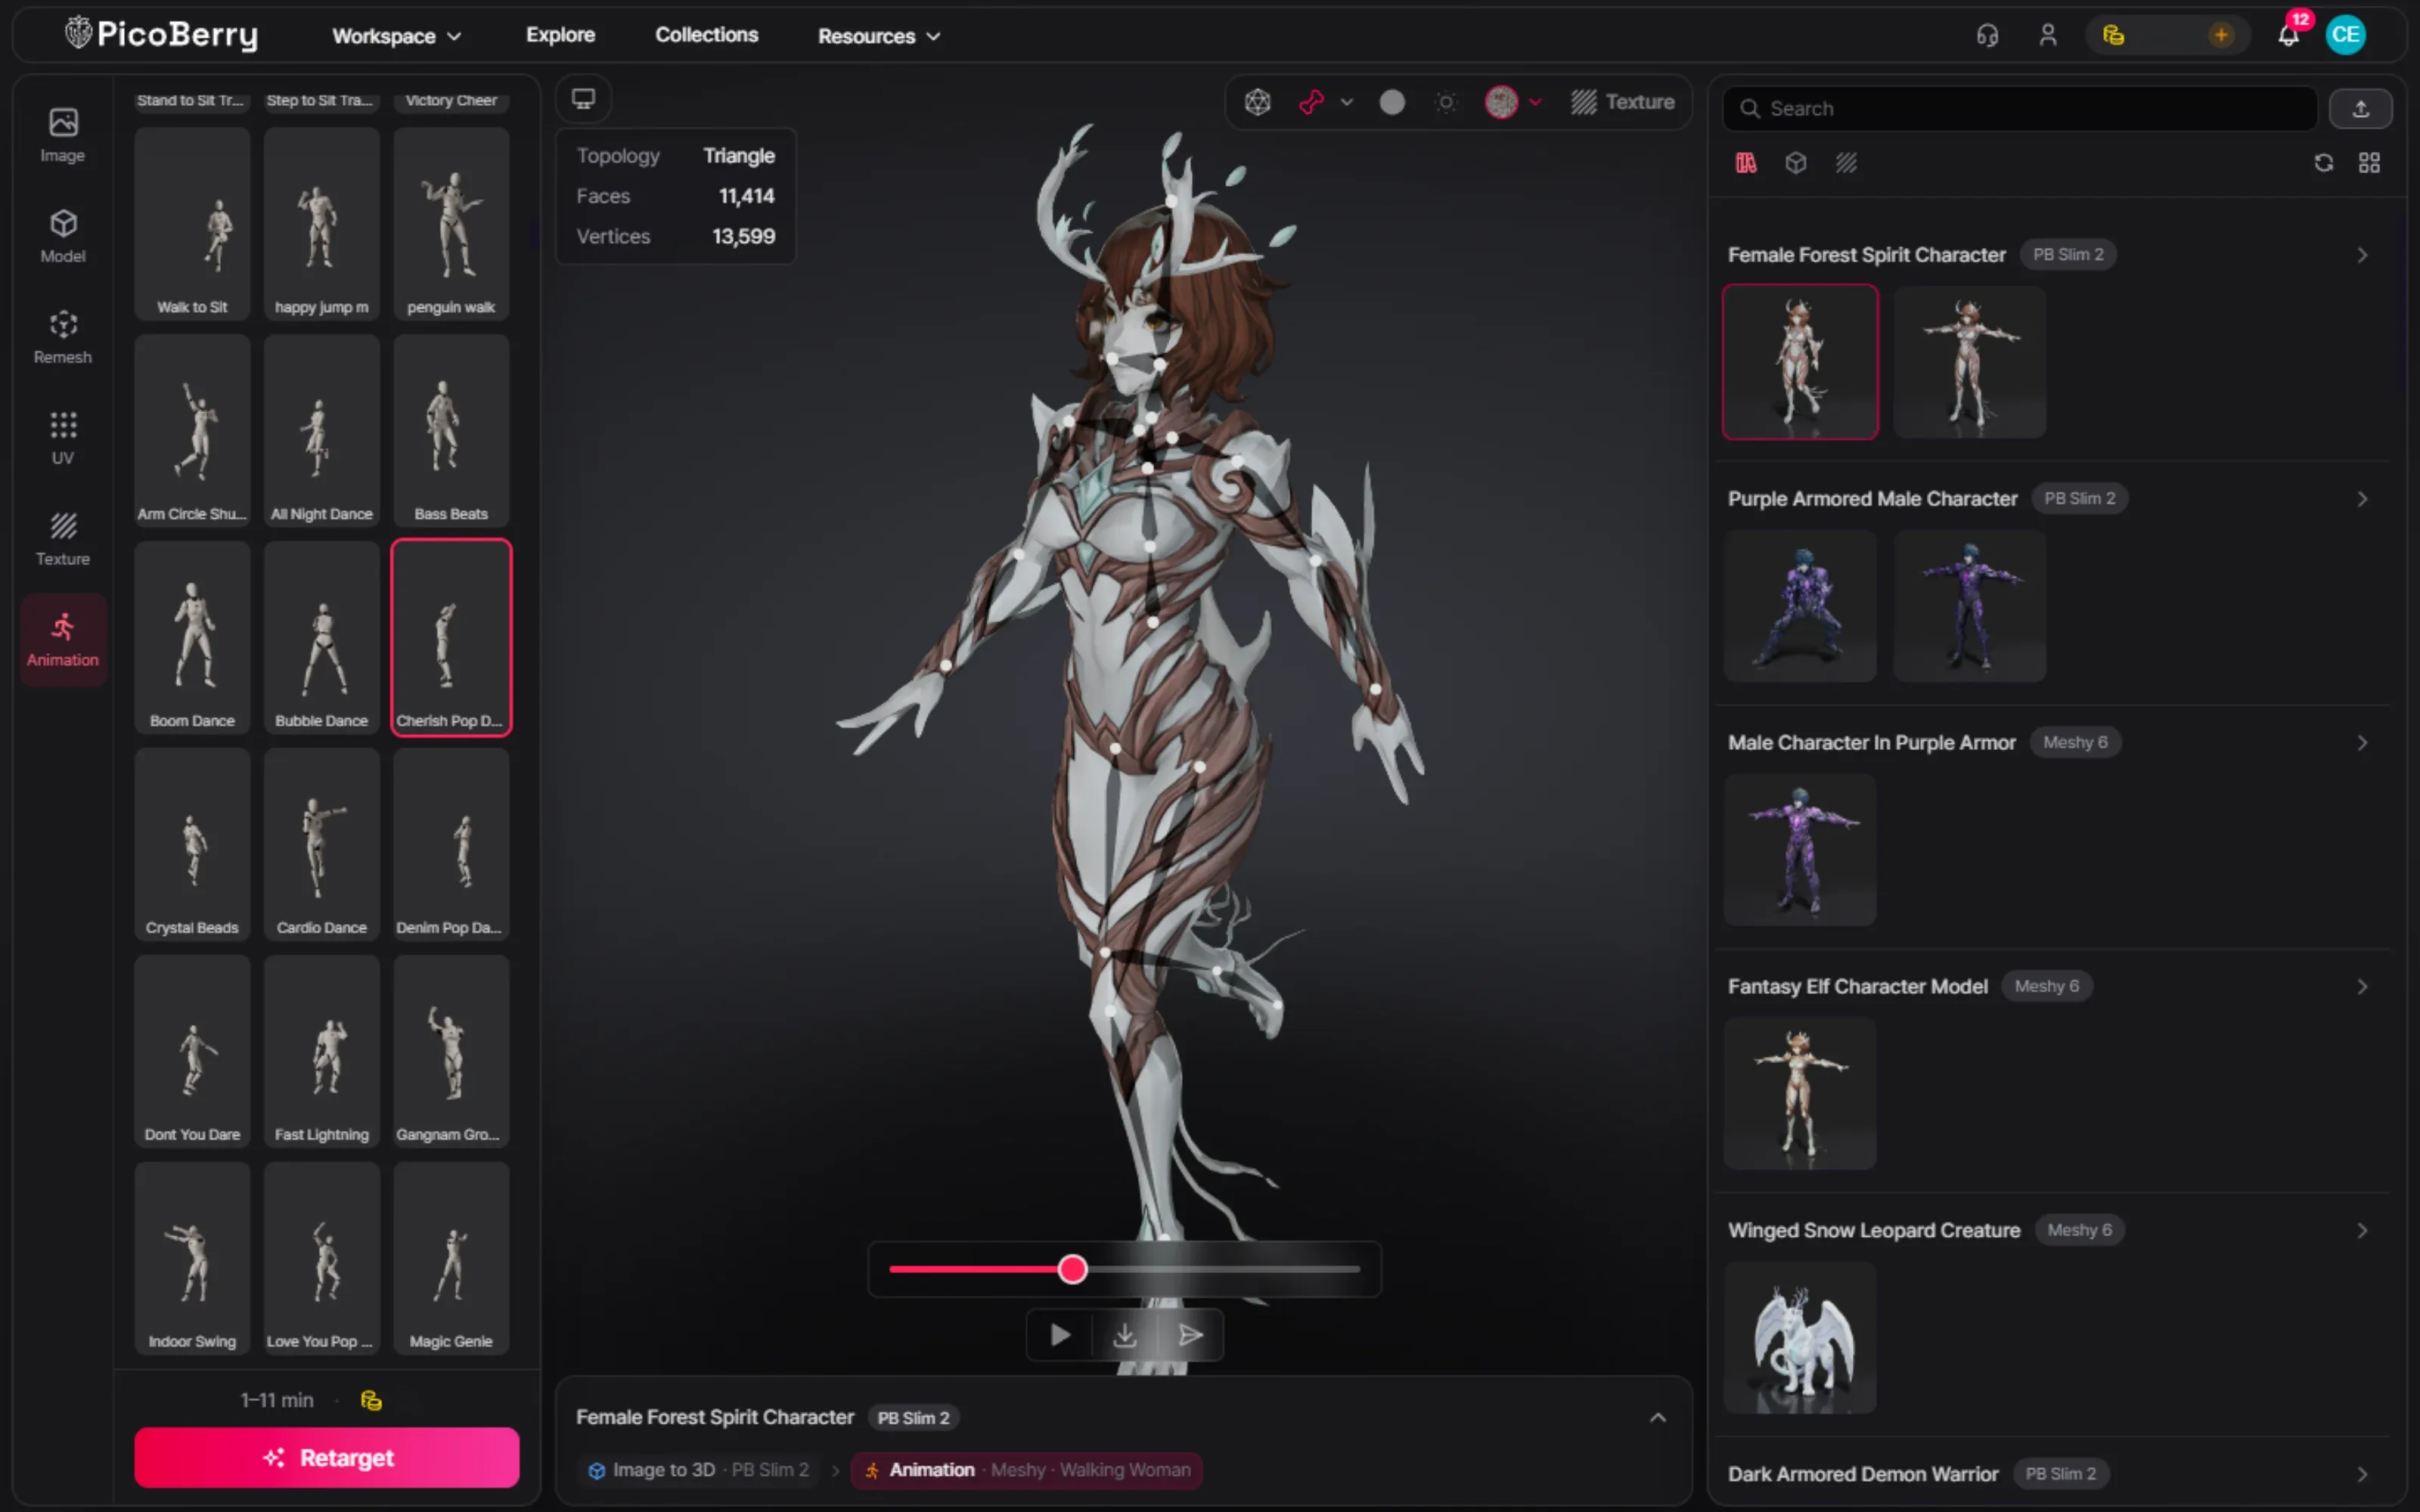
Task: Click the refresh assets icon
Action: click(2324, 163)
